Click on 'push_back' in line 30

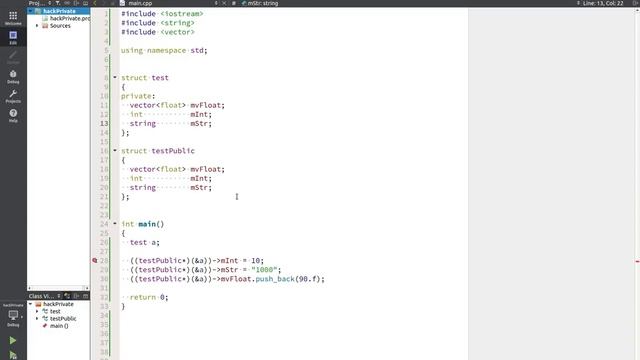pyautogui.click(x=275, y=279)
